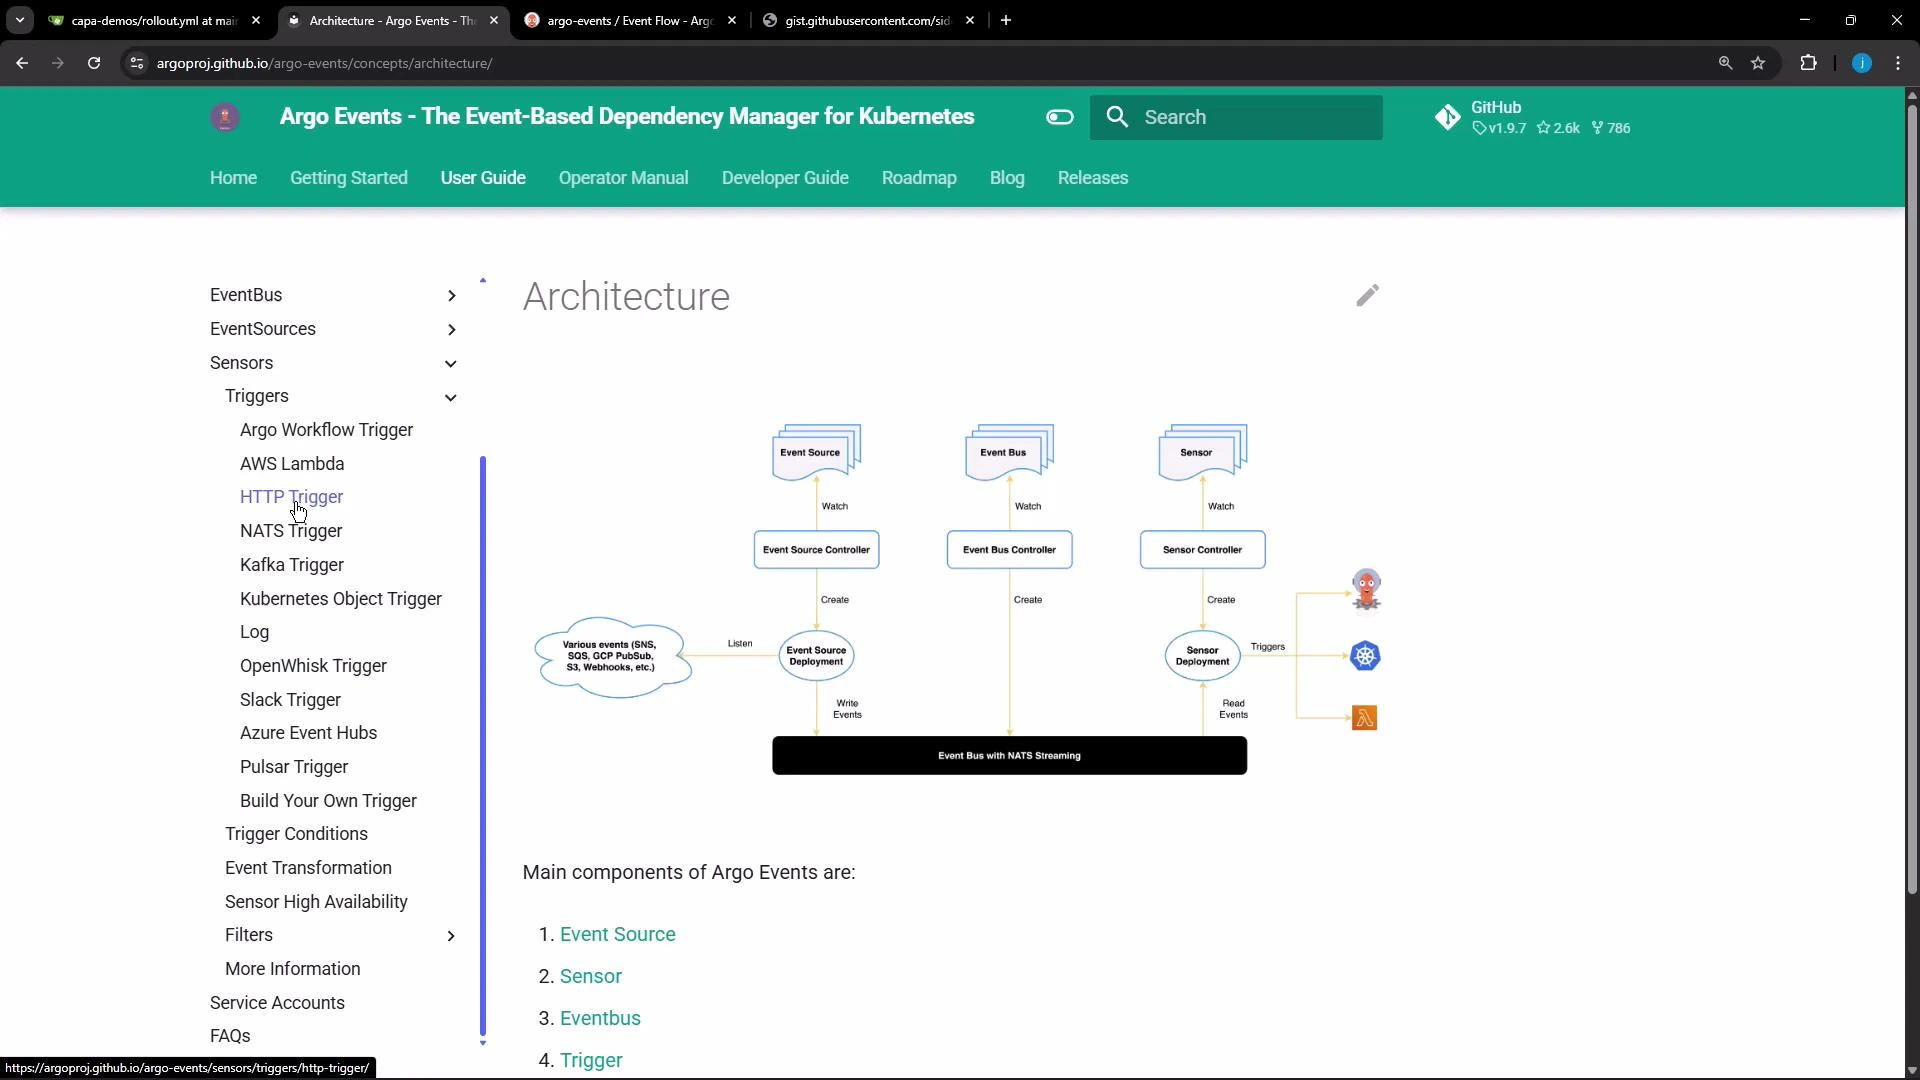Open Service Accounts in sidebar
Image resolution: width=1920 pixels, height=1080 pixels.
(277, 1003)
